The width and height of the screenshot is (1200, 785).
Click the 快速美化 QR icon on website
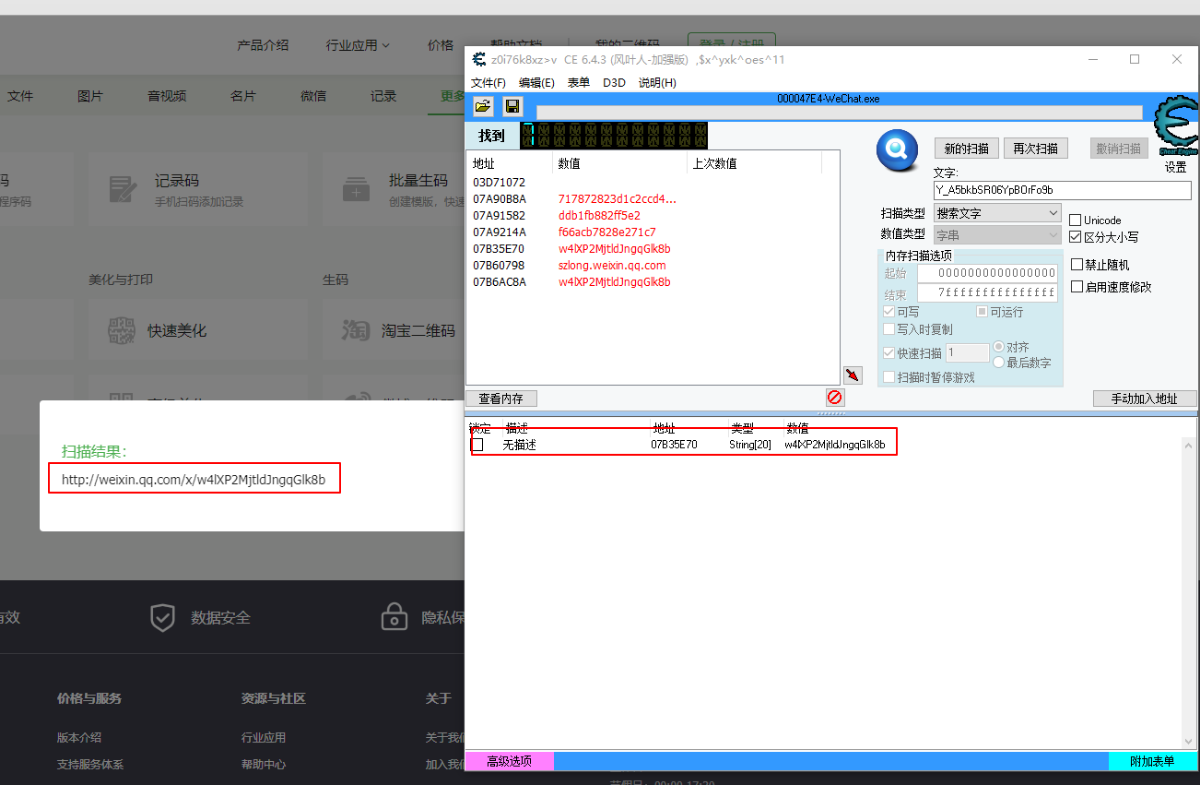[122, 330]
